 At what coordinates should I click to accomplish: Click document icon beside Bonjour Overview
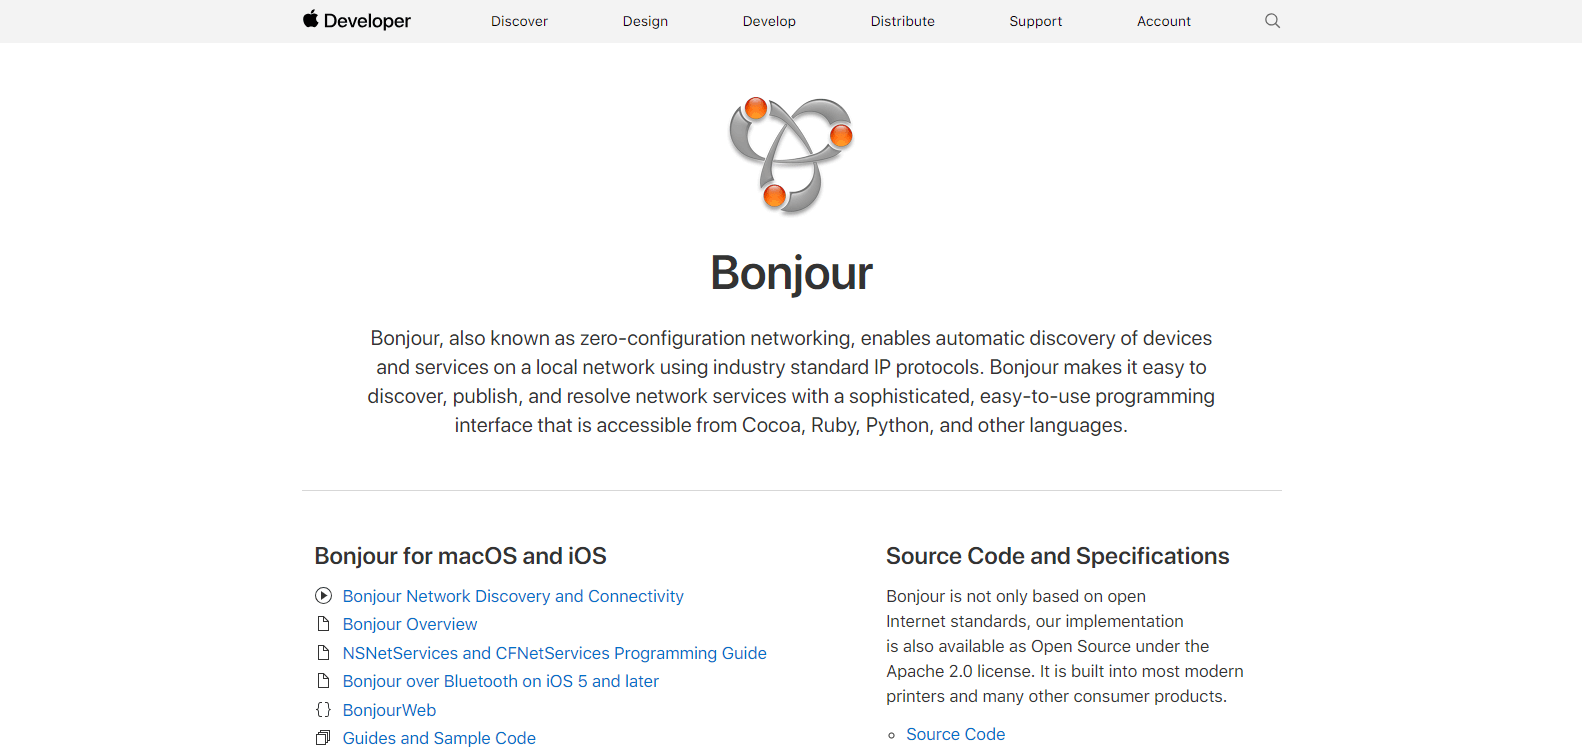tap(323, 624)
